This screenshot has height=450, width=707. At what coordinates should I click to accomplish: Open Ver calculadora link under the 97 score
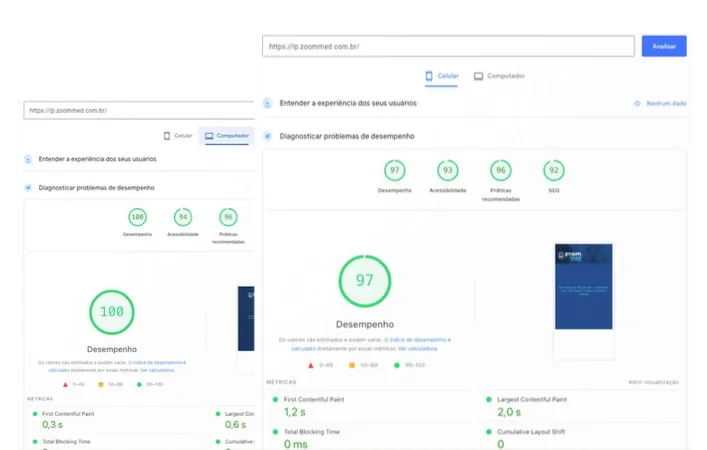coord(418,349)
